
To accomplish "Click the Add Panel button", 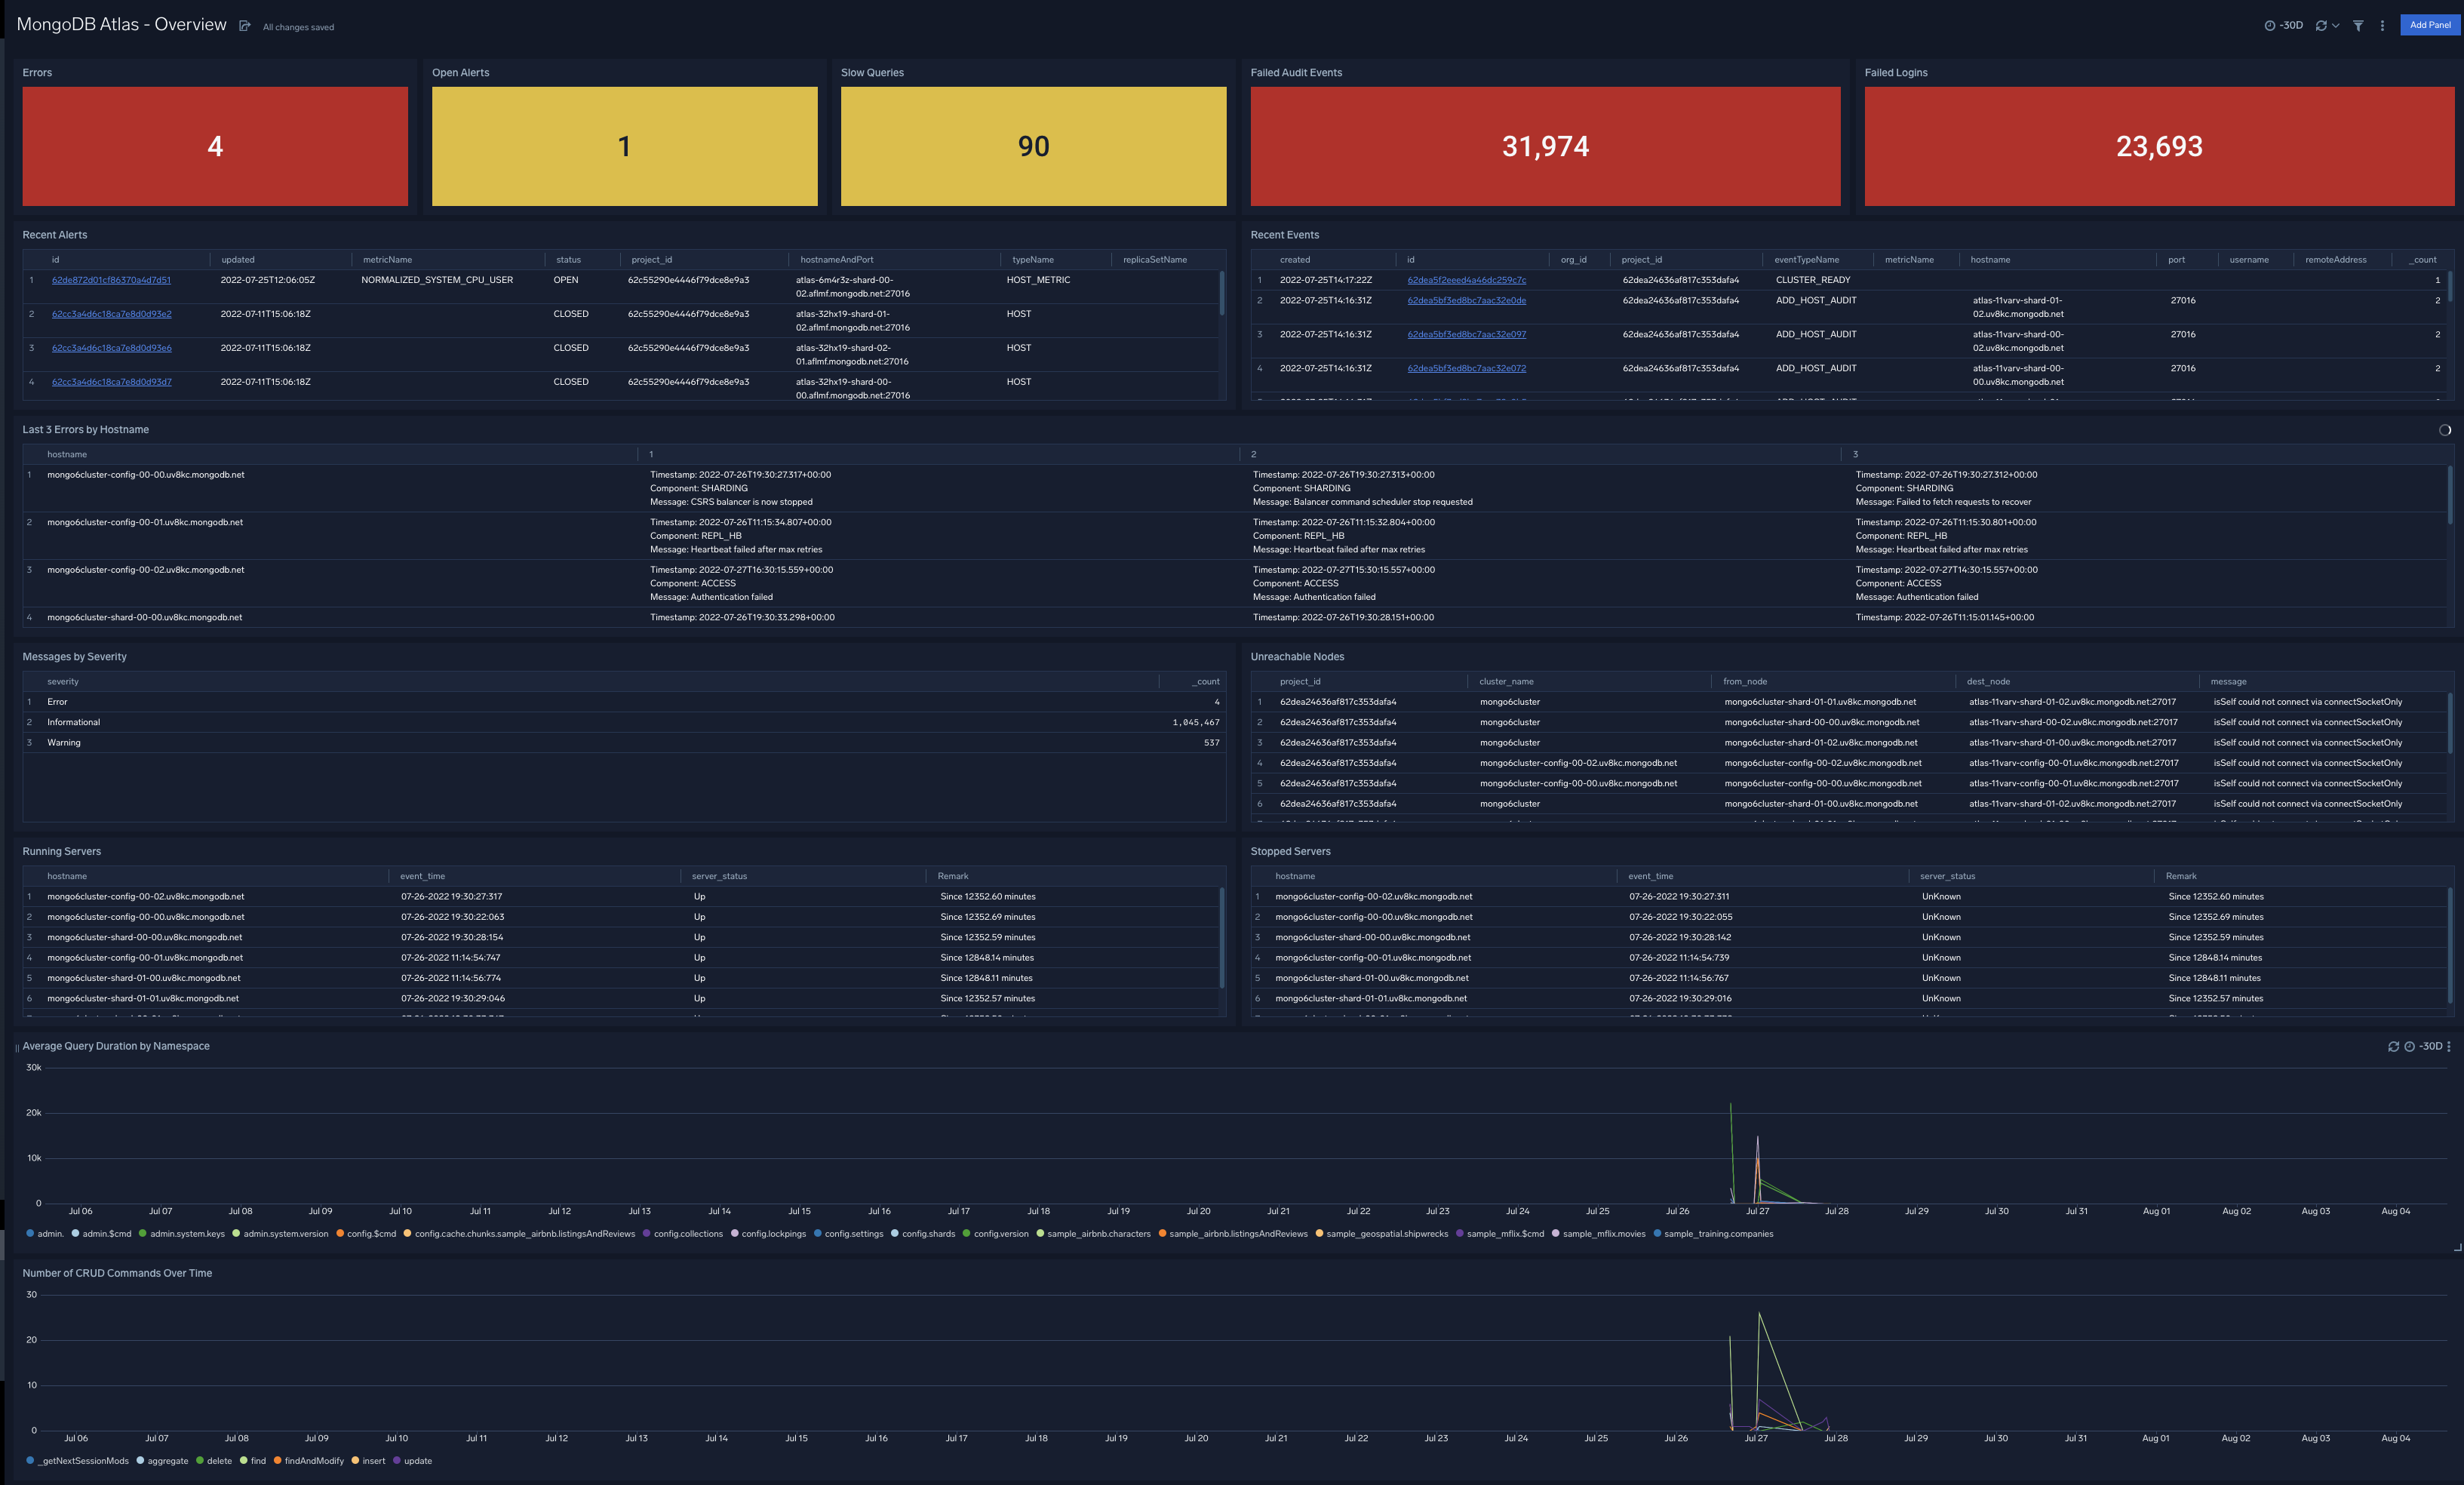I will (x=2430, y=25).
